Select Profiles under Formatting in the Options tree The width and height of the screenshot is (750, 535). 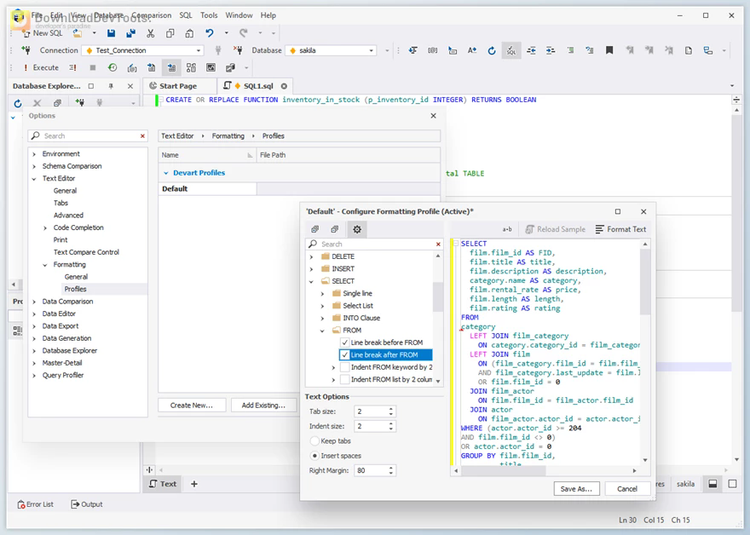click(76, 289)
